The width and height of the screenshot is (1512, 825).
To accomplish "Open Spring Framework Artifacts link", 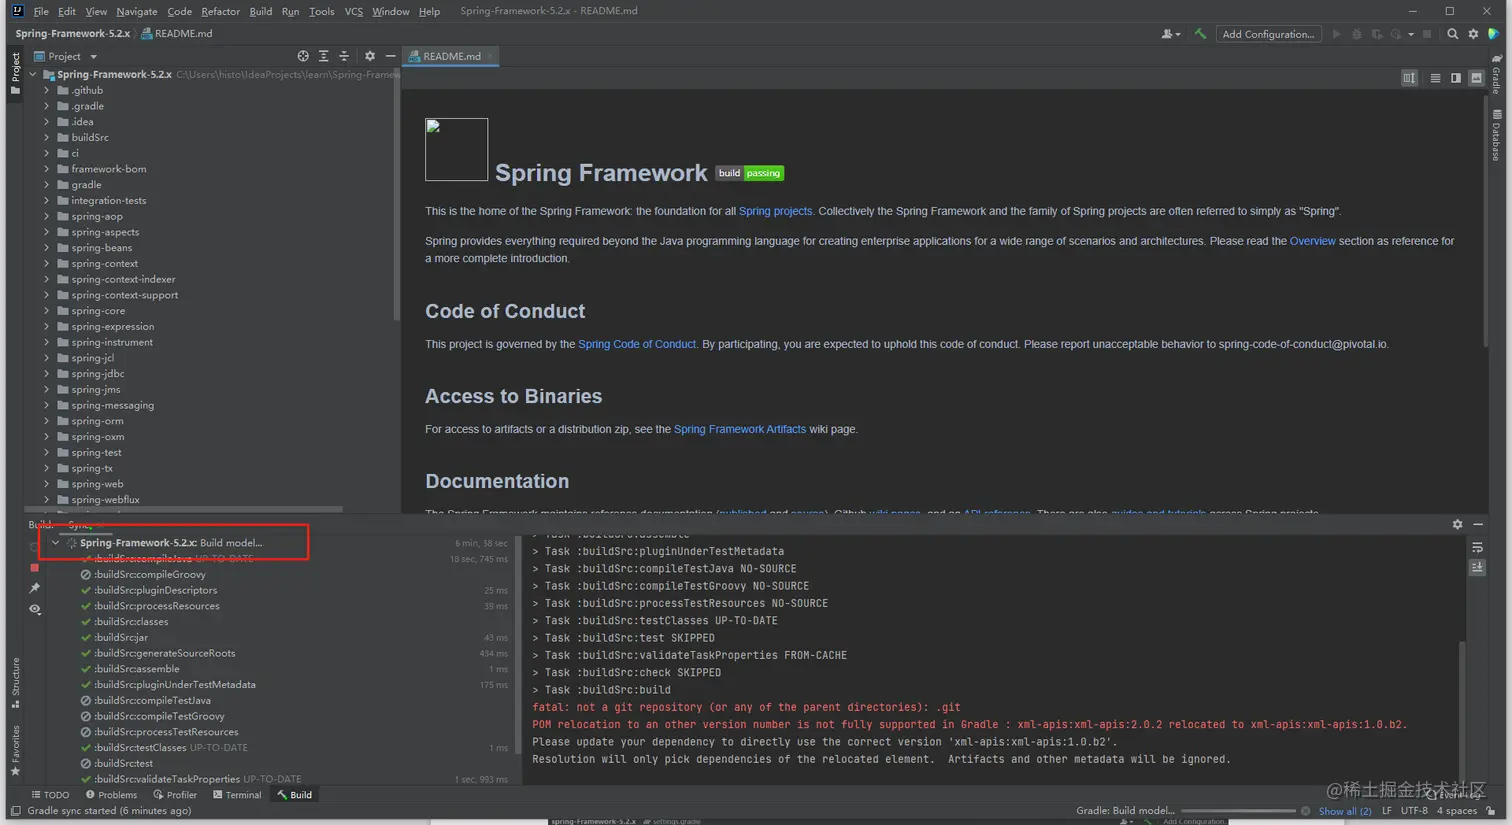I will 739,429.
